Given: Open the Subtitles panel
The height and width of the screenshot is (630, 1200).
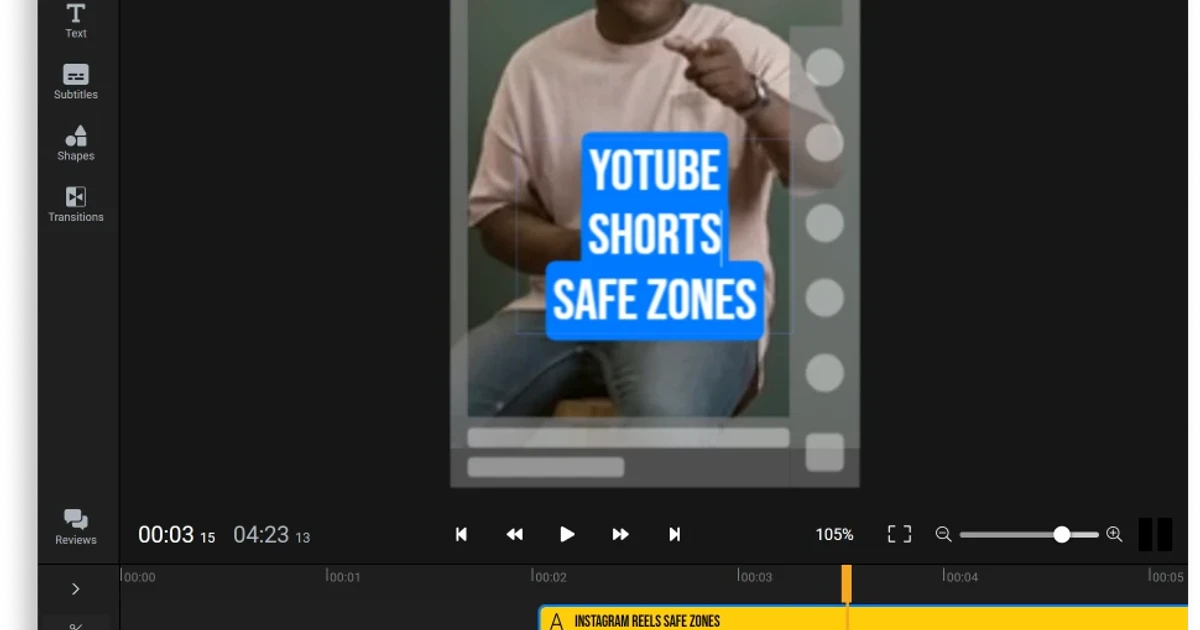Looking at the screenshot, I should pos(76,82).
